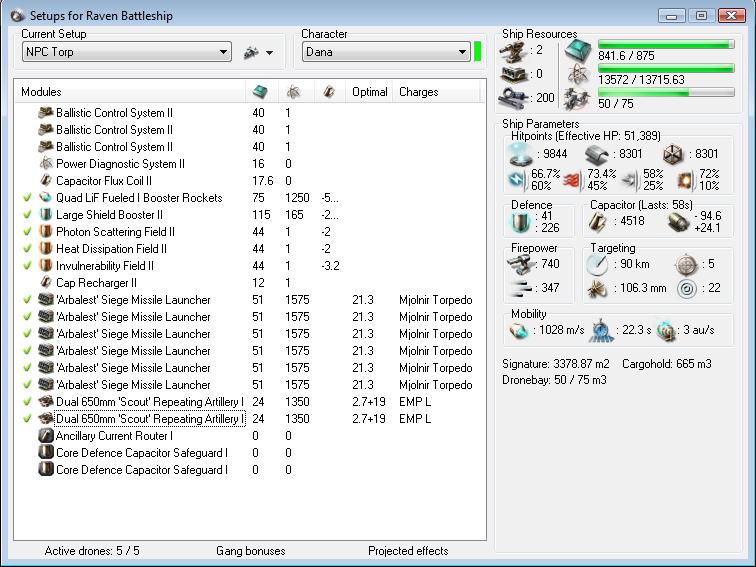Click the Firepower icon showing 740
This screenshot has height=567, width=756.
(521, 264)
